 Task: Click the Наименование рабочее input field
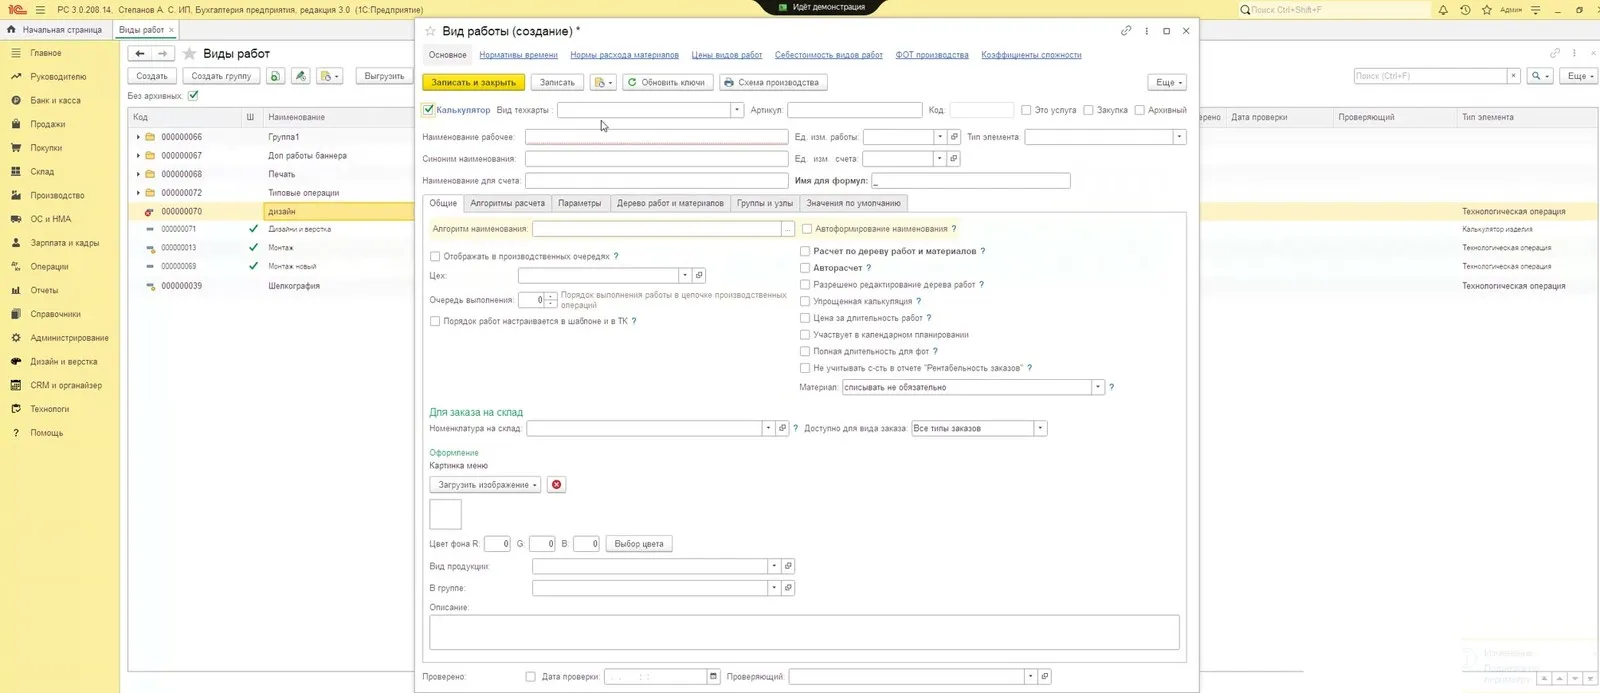pyautogui.click(x=656, y=137)
